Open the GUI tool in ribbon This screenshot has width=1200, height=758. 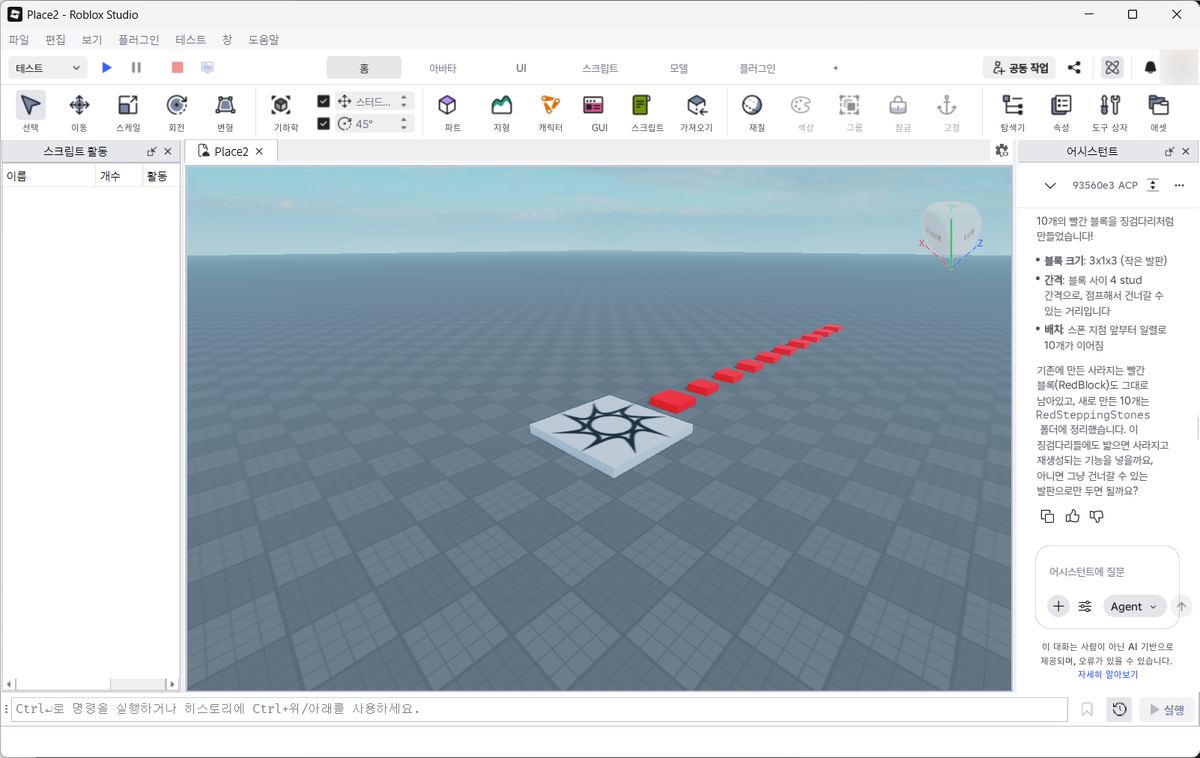point(599,113)
